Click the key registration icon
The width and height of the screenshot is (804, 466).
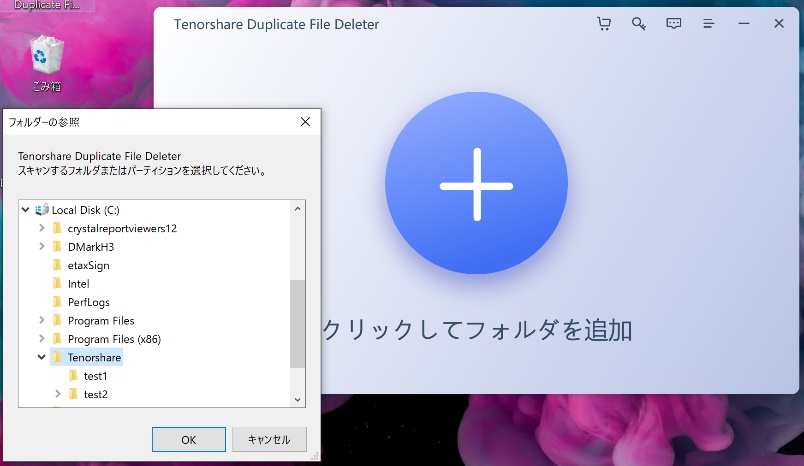[x=638, y=24]
